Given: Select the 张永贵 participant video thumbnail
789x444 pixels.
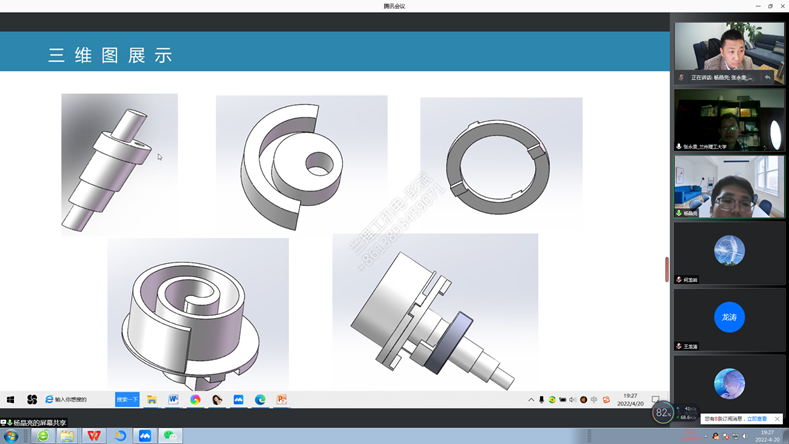Looking at the screenshot, I should [x=729, y=120].
